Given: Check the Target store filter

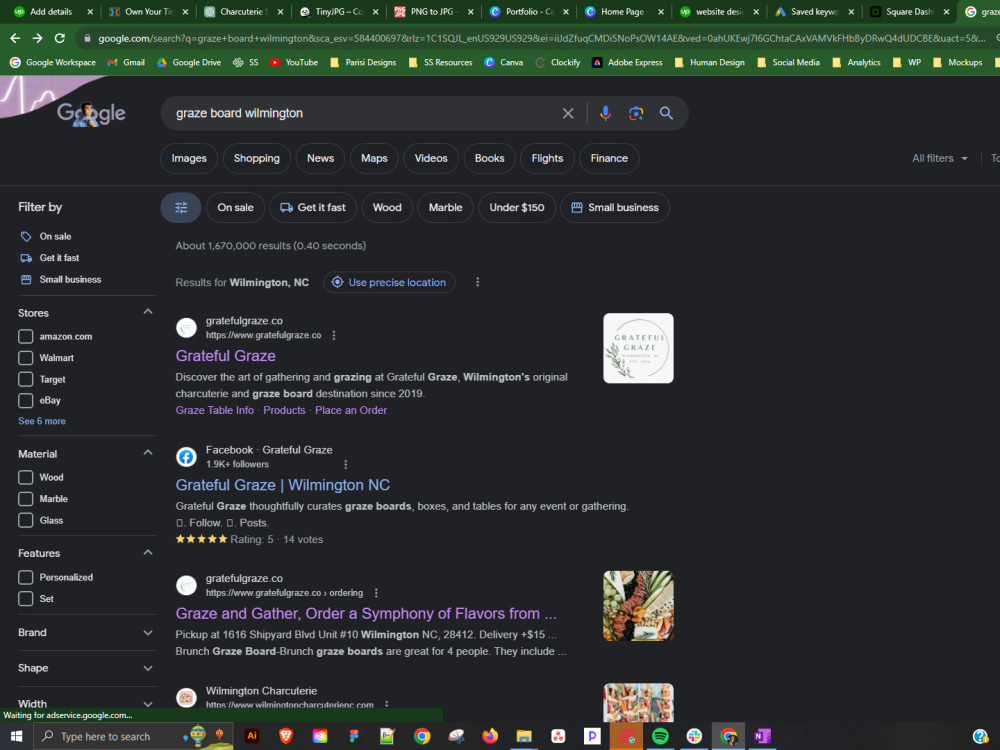Looking at the screenshot, I should point(26,379).
